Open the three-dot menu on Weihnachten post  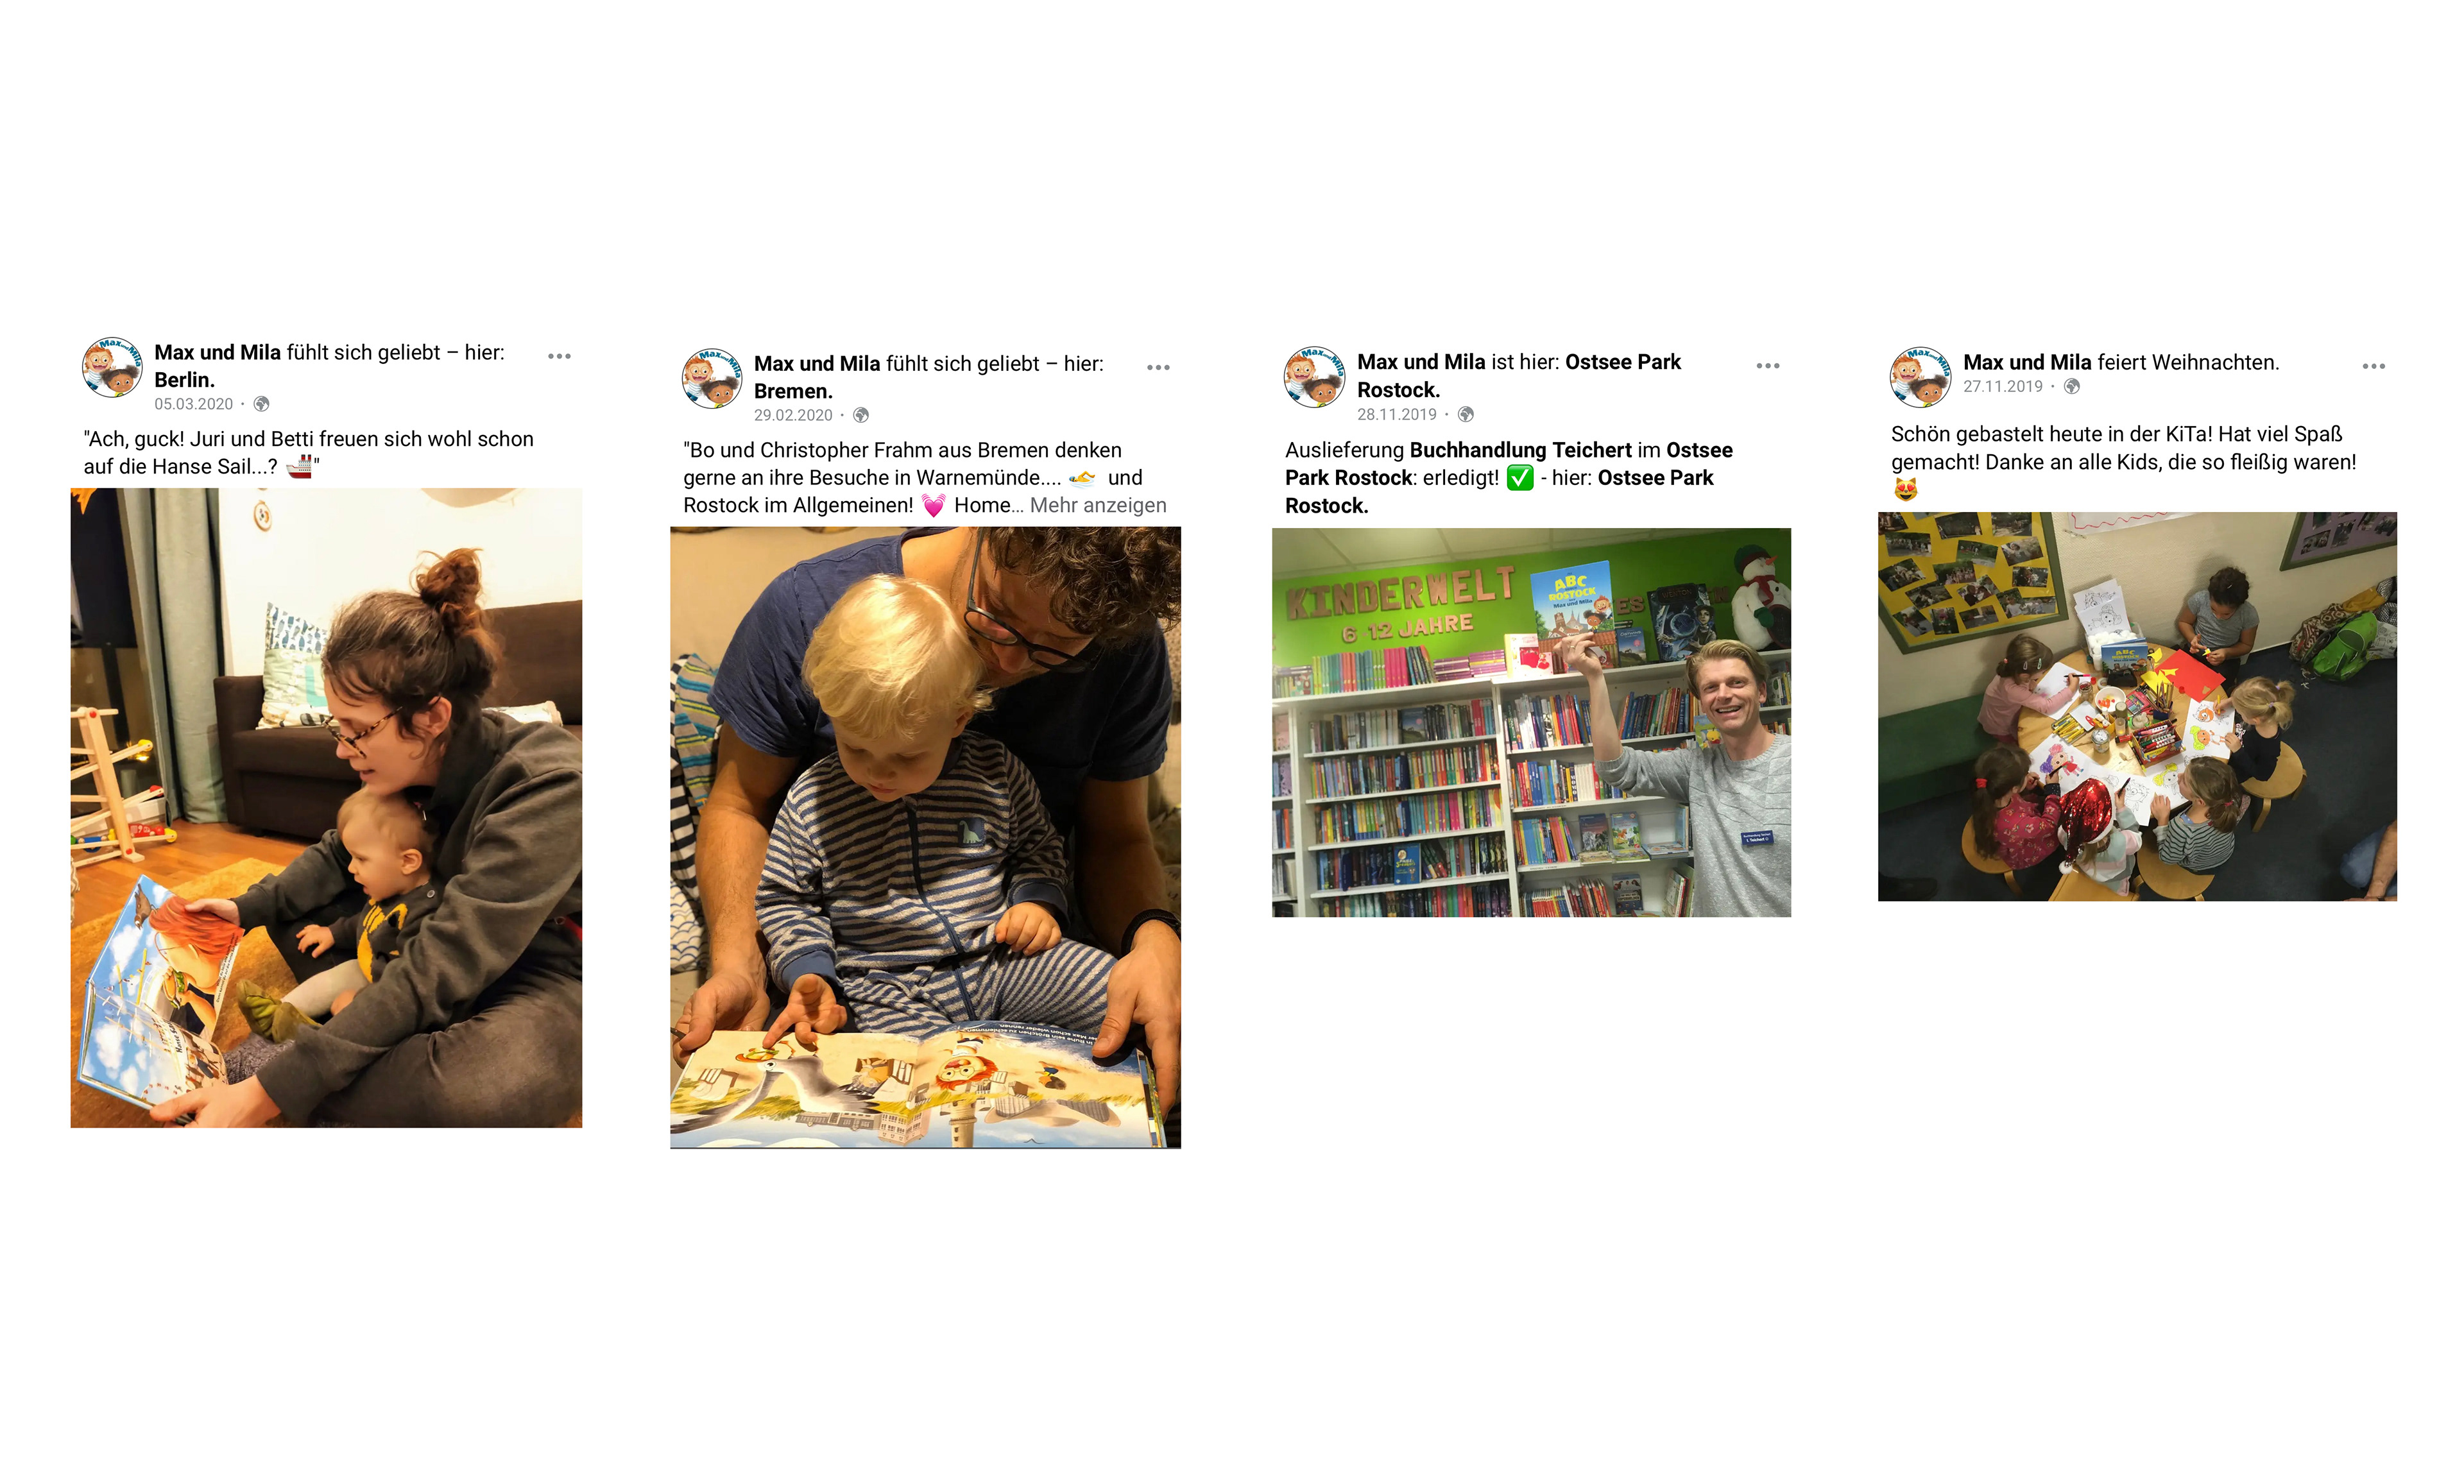coord(2374,367)
